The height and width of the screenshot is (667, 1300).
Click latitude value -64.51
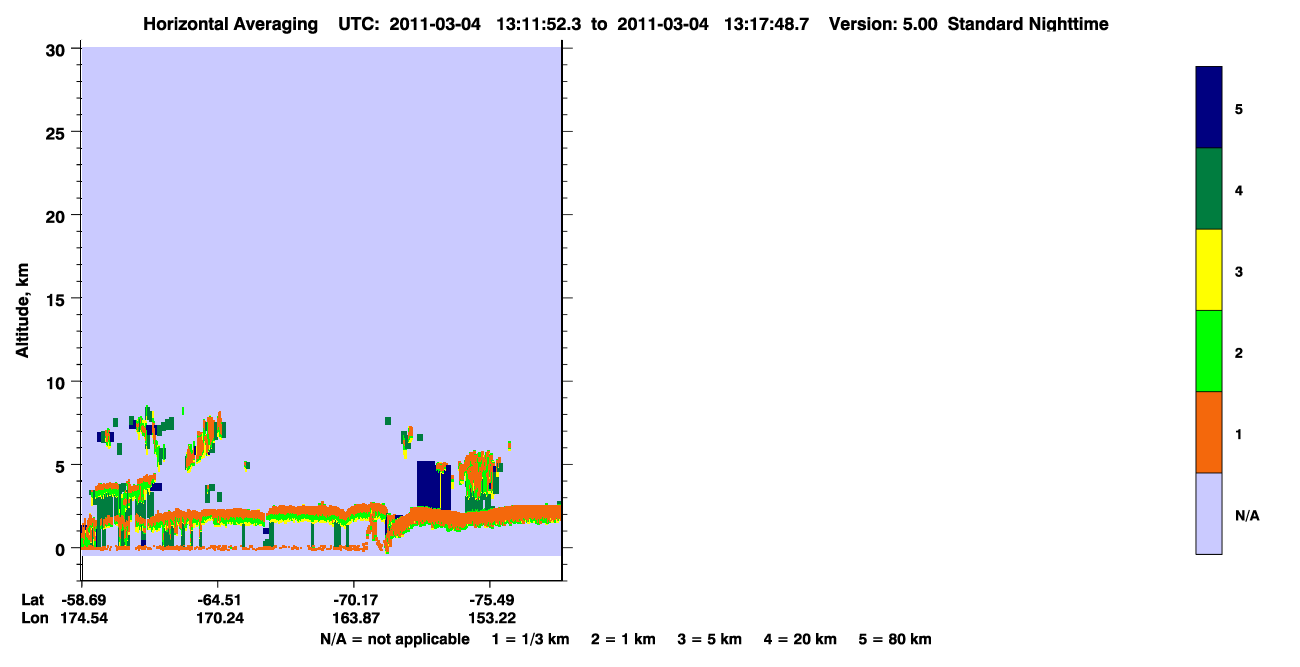pos(217,600)
